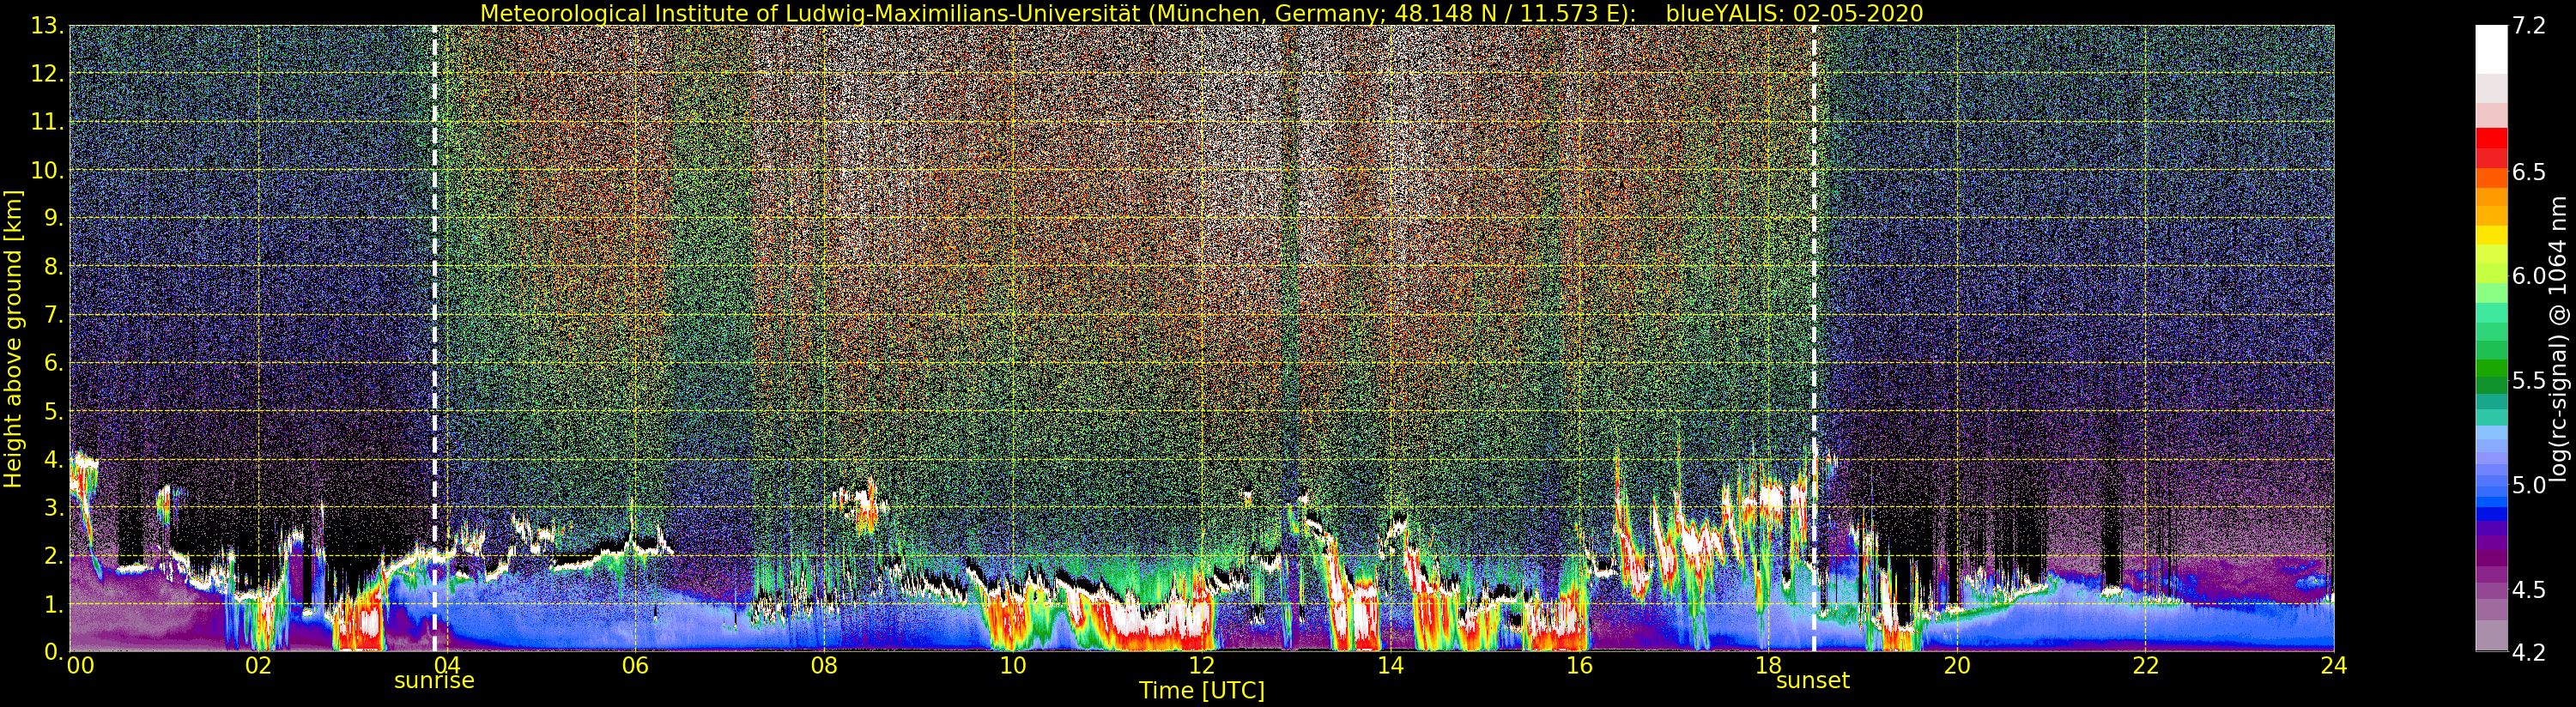Image resolution: width=2576 pixels, height=707 pixels.
Task: Click the colorbar value label '7.2'
Action: (2529, 26)
